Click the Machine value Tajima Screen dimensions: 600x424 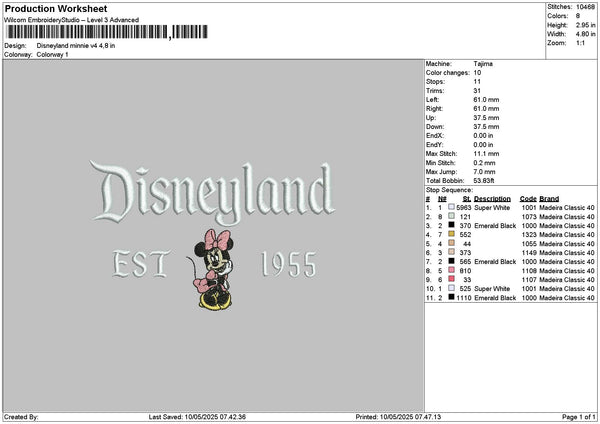[483, 64]
